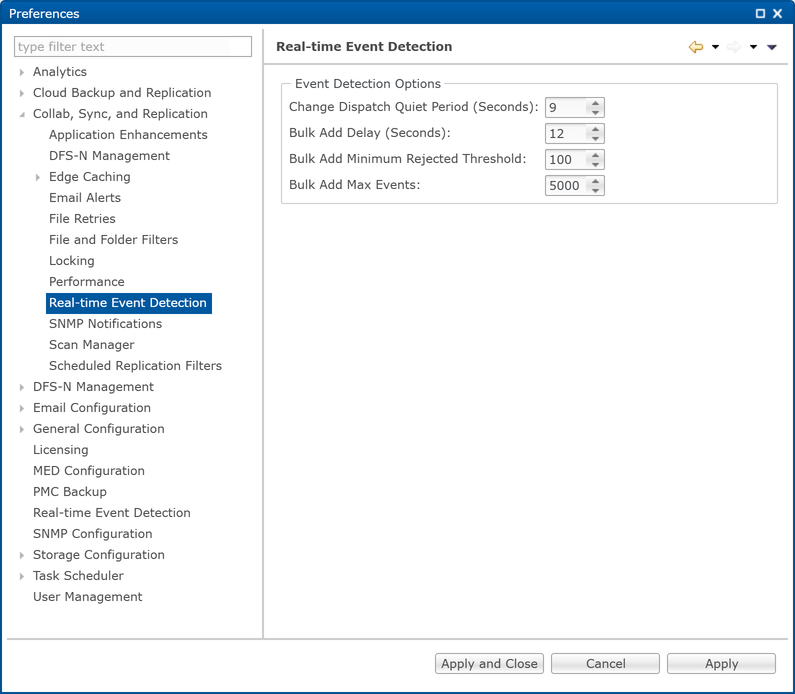
Task: Open the preferences view menu triangle
Action: (x=772, y=47)
